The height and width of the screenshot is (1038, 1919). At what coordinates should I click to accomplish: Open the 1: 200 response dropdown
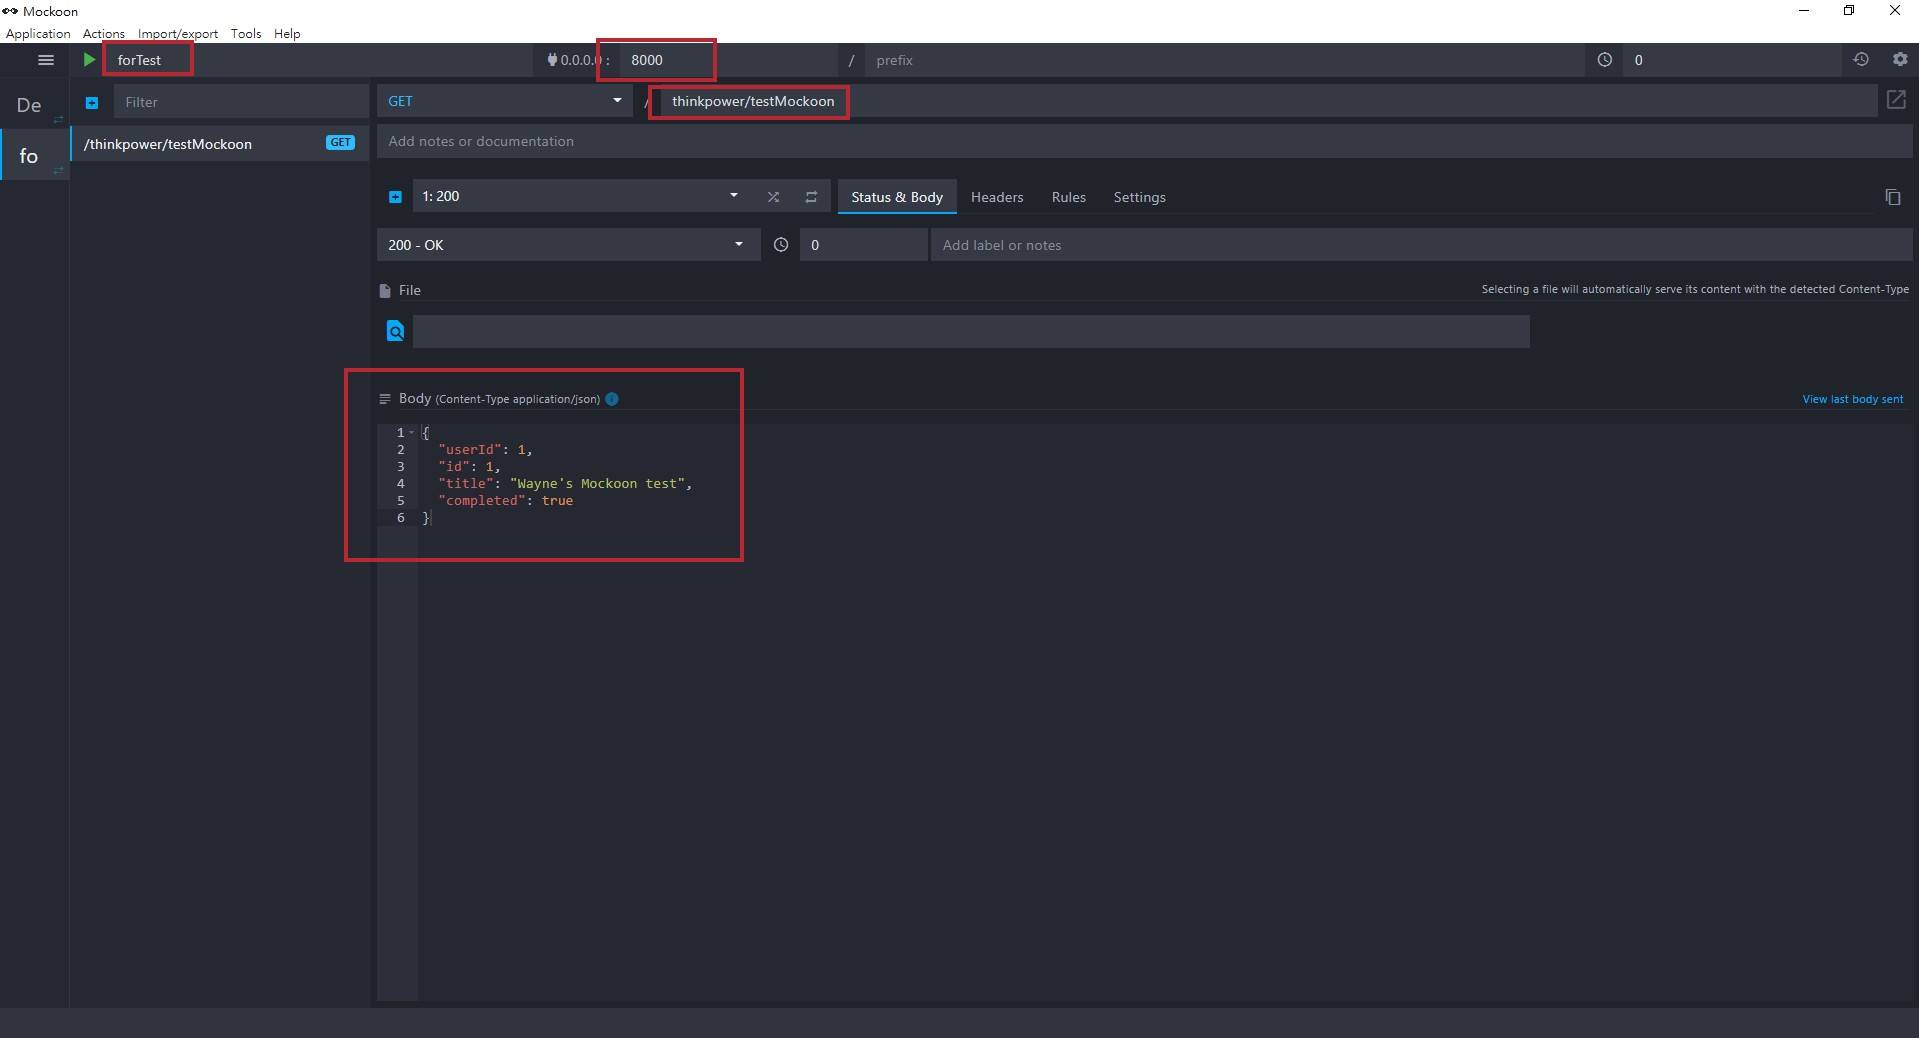point(581,196)
